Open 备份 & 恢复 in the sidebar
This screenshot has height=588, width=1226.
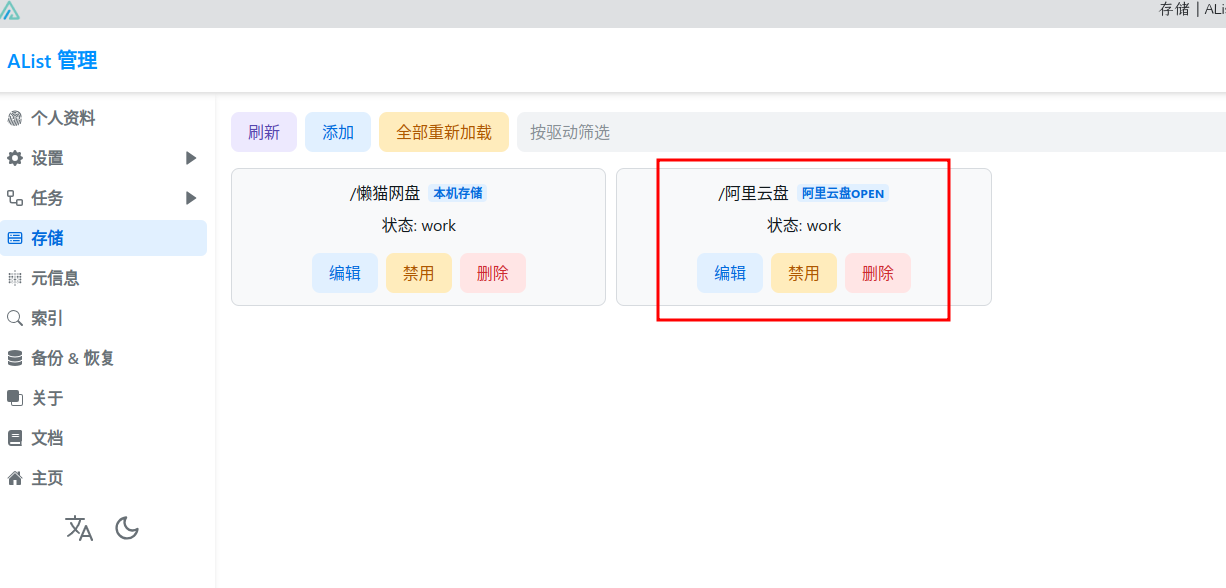coord(103,358)
